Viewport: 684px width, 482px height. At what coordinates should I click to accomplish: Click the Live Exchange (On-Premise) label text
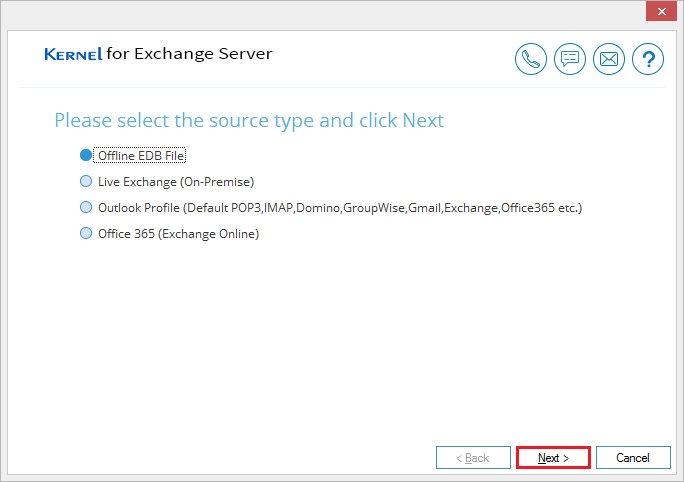[176, 182]
